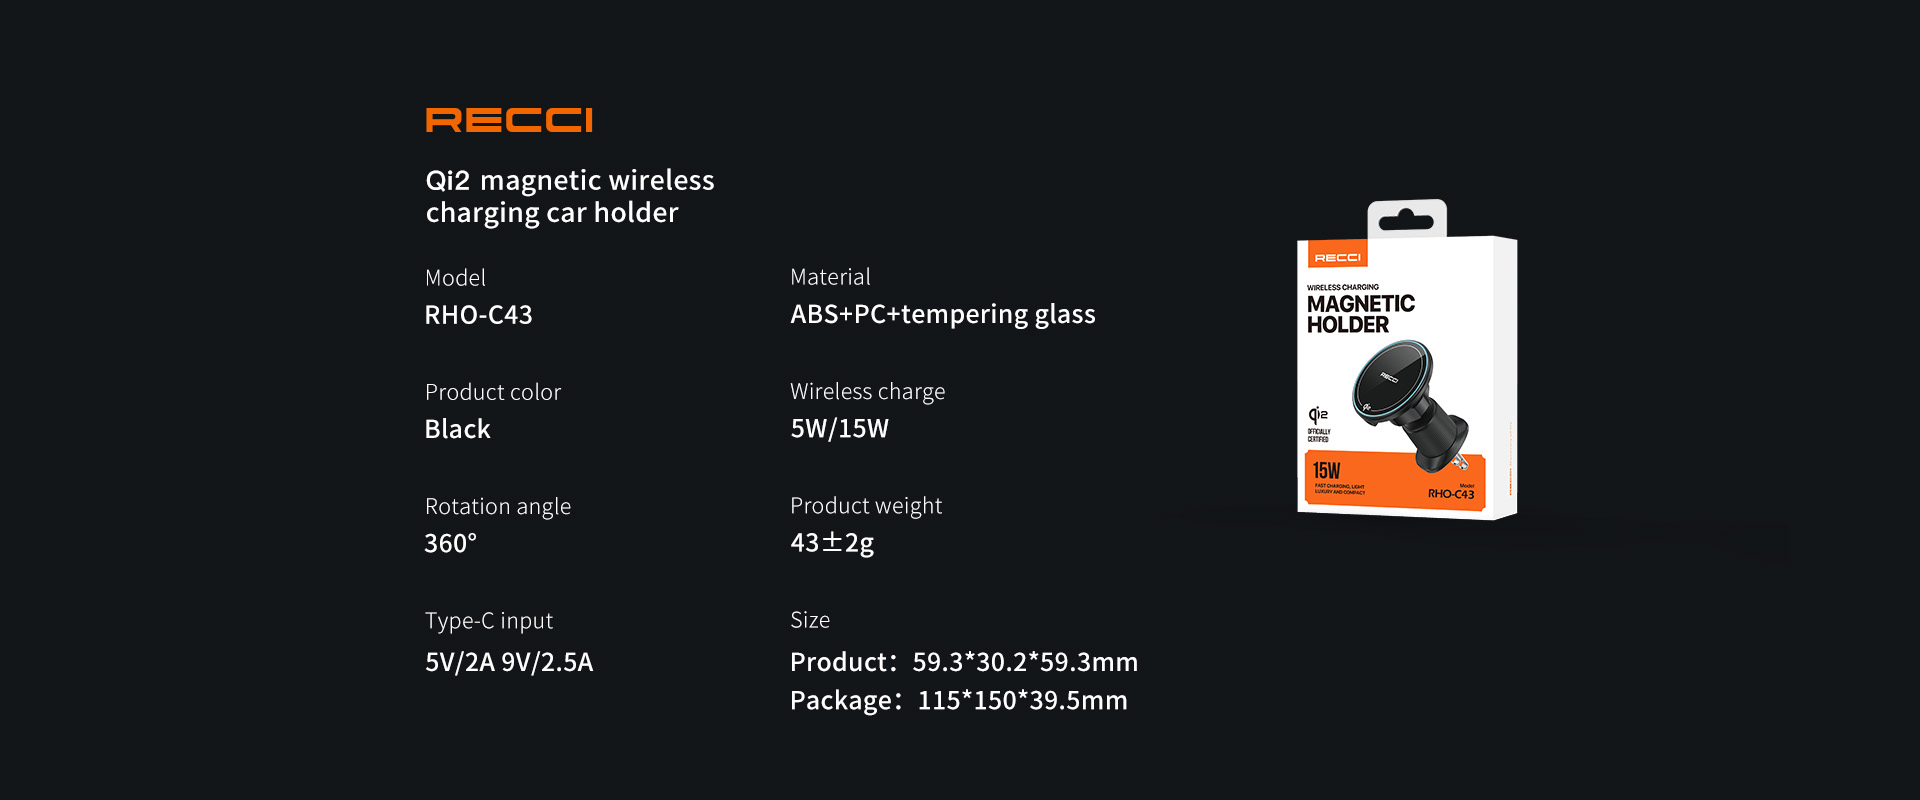Click the product title "Qi2 magnetic wireless charging car holder"
Image resolution: width=1920 pixels, height=800 pixels.
coord(570,196)
